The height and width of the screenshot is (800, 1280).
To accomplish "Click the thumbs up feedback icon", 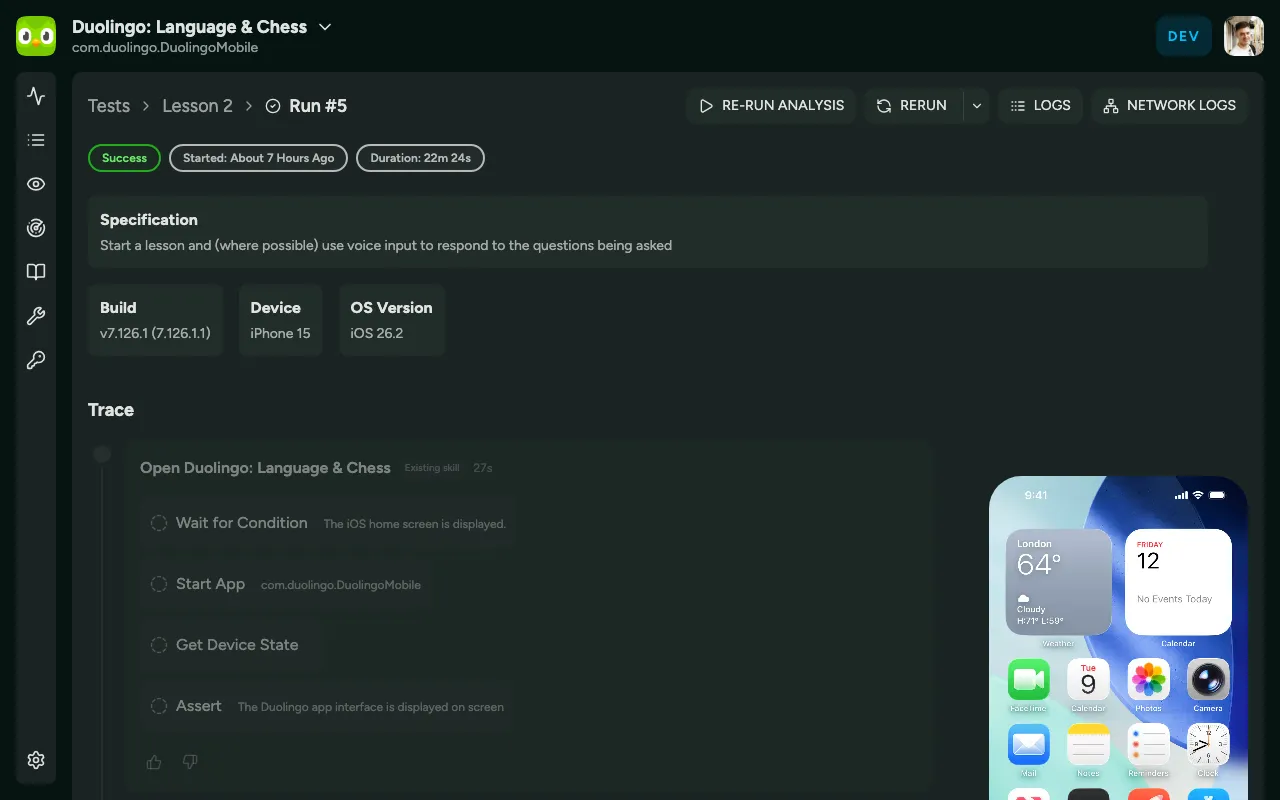I will 154,762.
